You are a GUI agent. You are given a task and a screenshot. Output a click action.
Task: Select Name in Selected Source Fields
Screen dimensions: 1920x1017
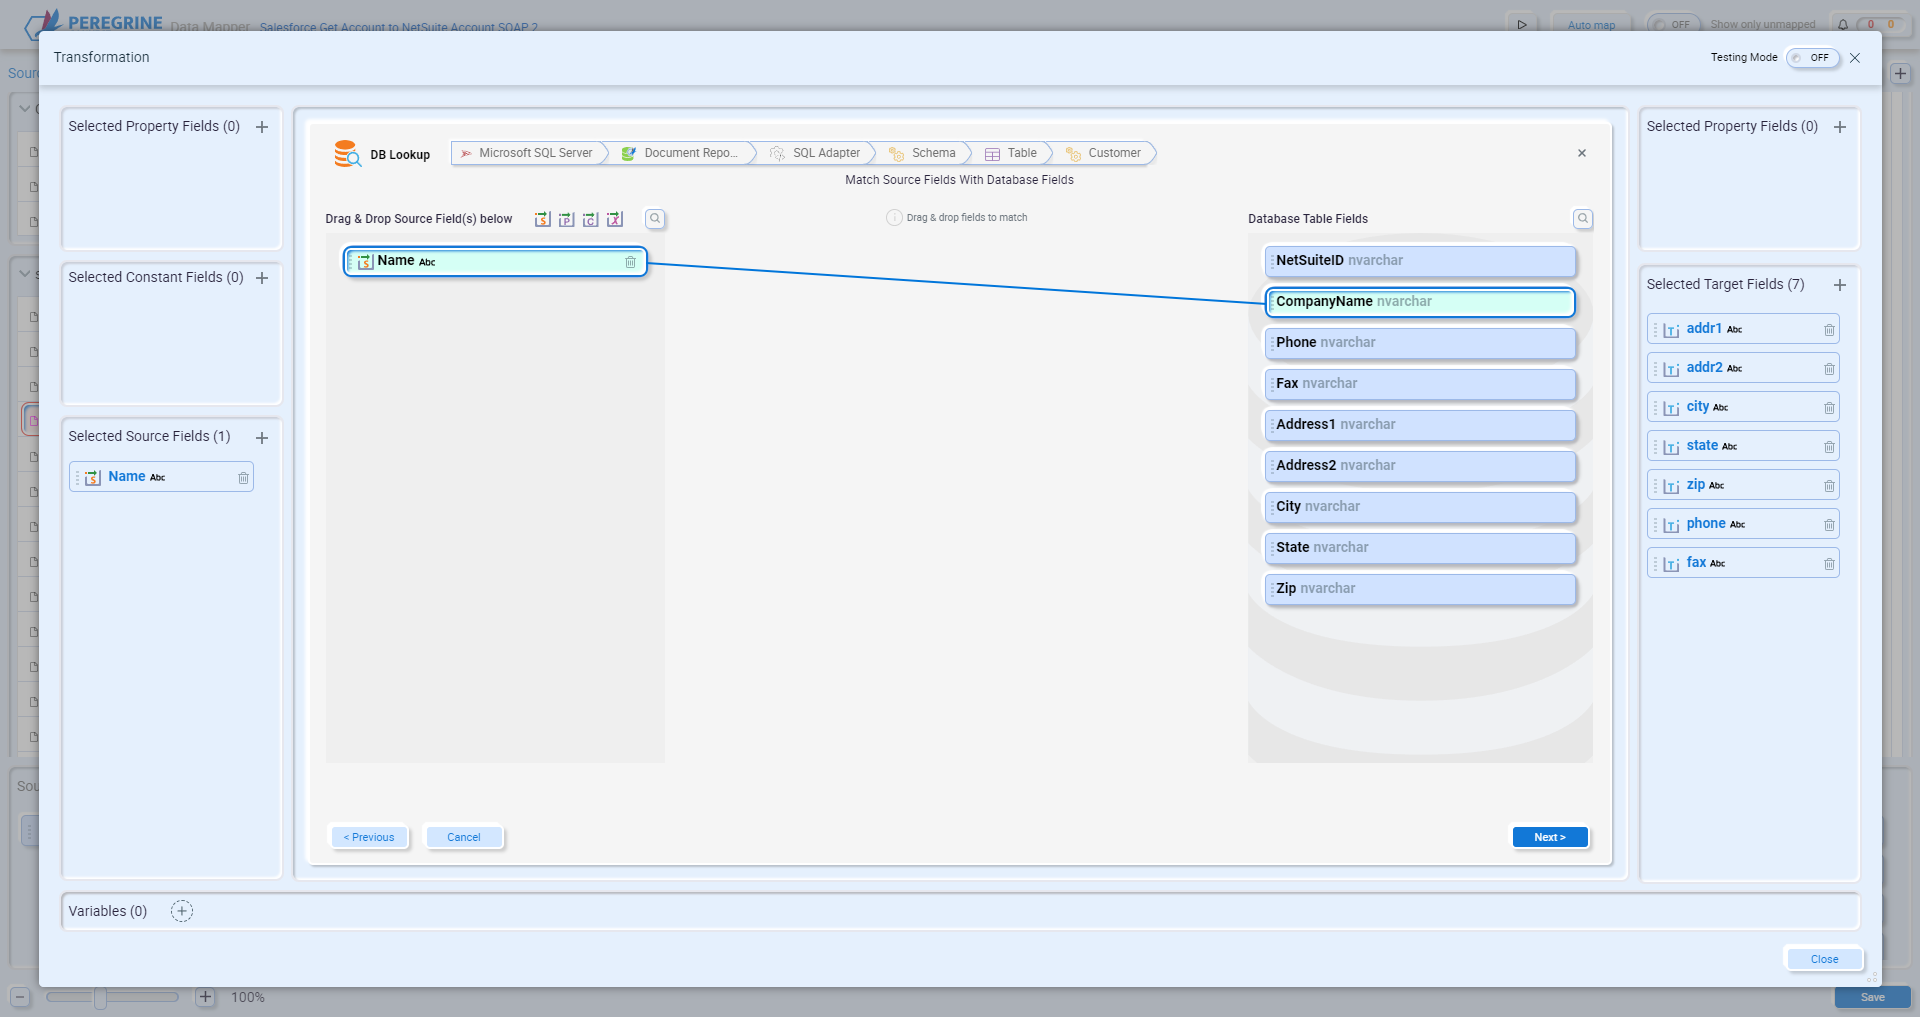pos(161,477)
